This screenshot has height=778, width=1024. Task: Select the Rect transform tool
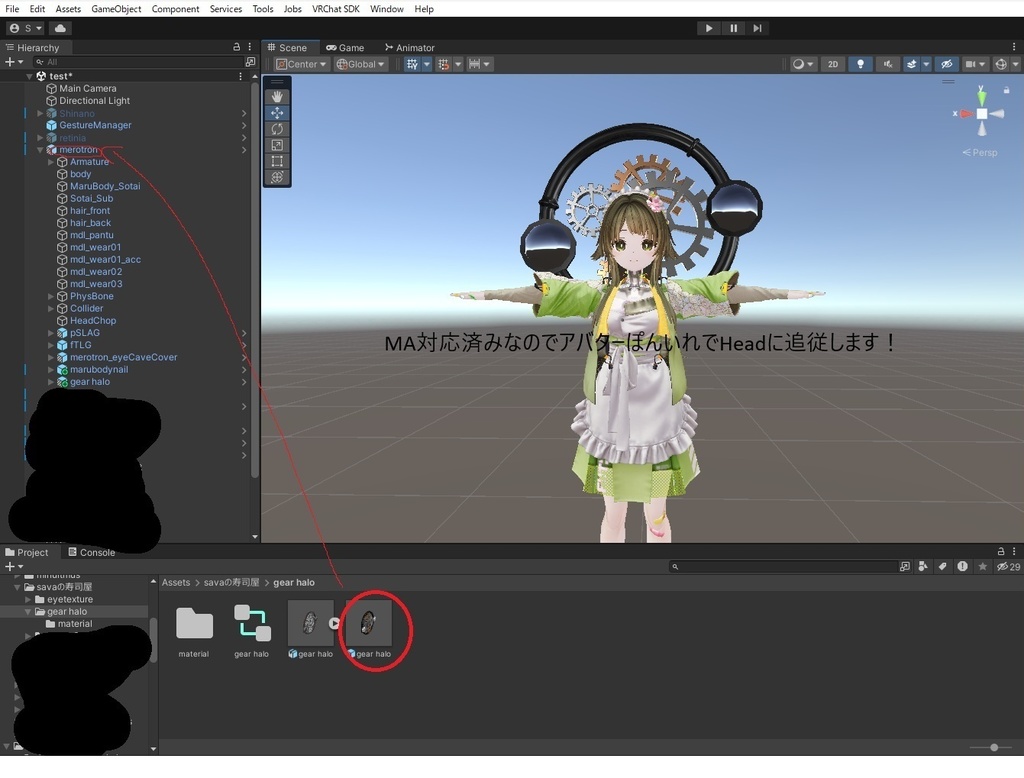(277, 161)
